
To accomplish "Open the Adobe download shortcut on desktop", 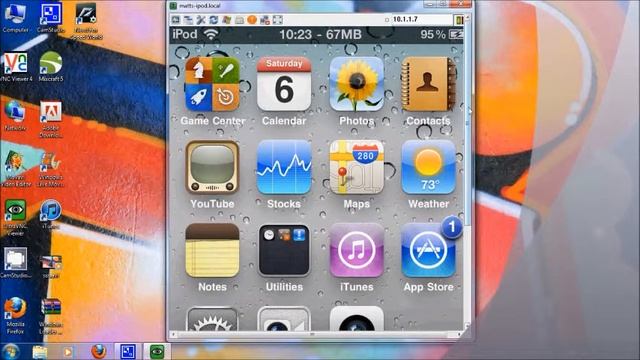I will tap(51, 119).
